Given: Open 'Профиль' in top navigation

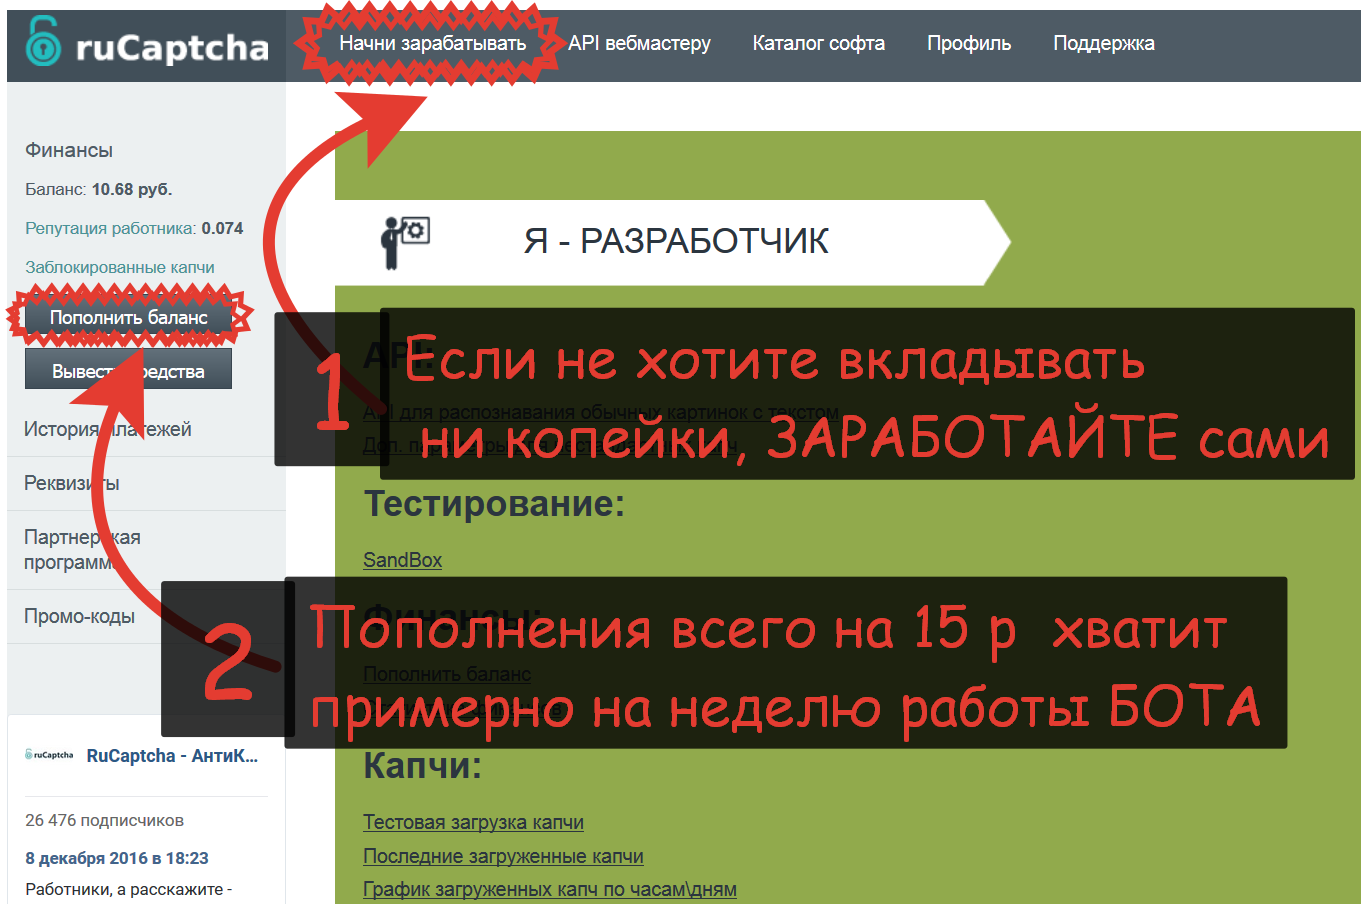Looking at the screenshot, I should pos(968,44).
